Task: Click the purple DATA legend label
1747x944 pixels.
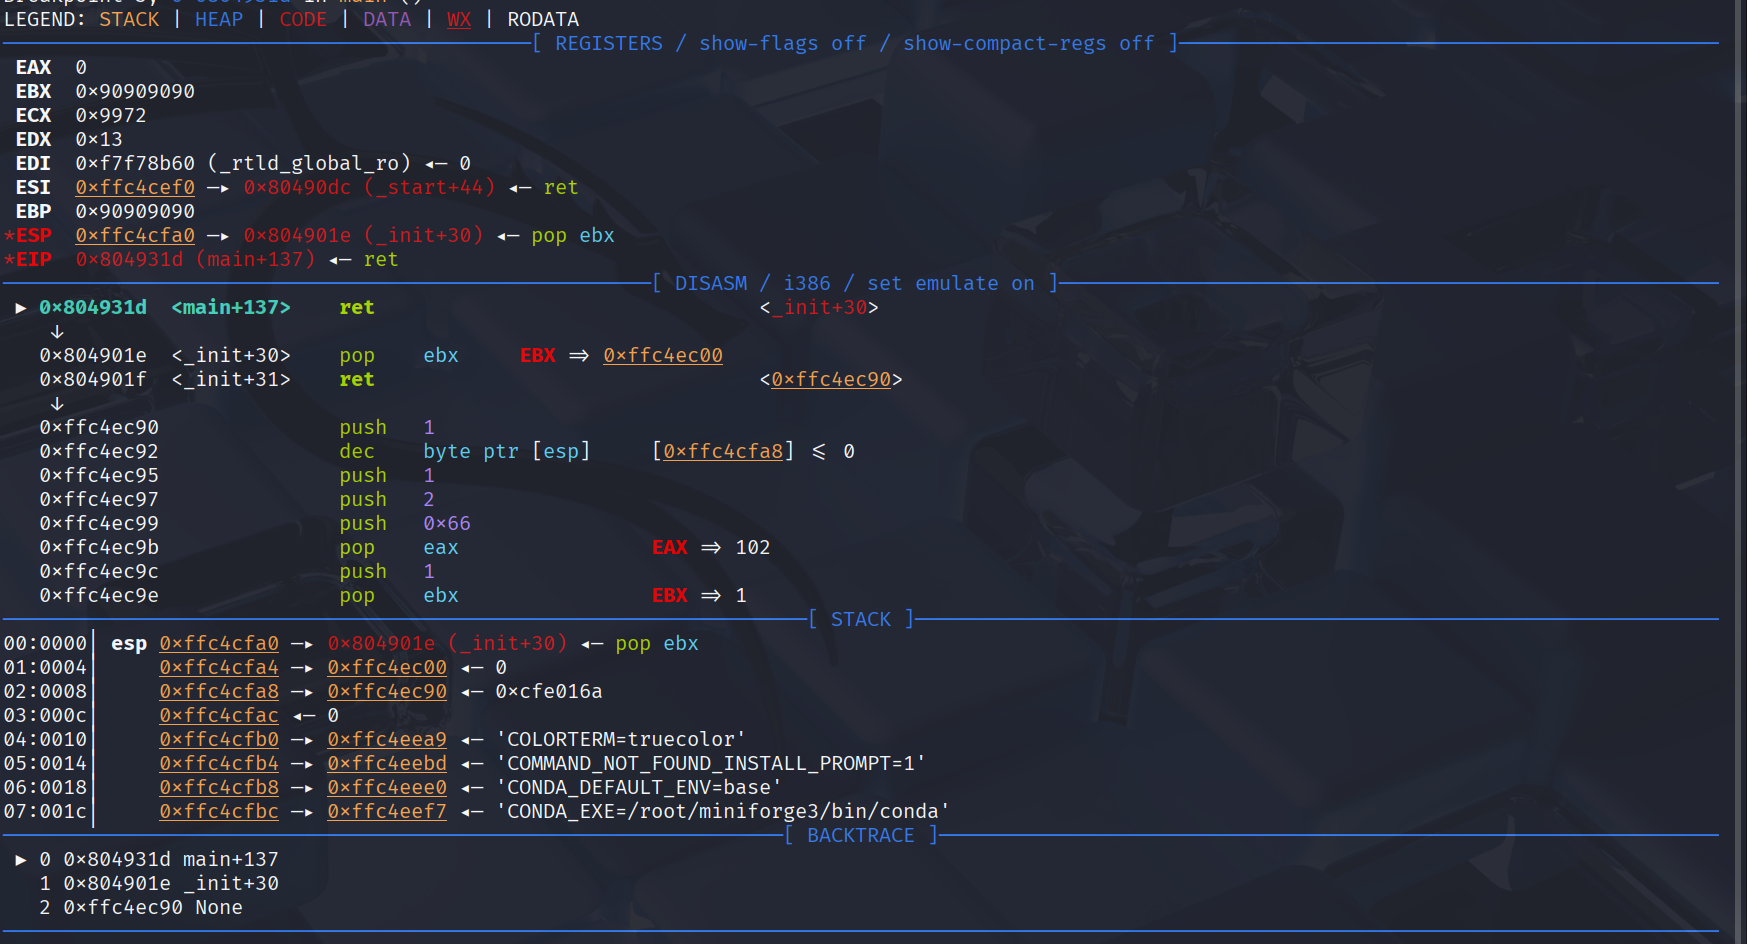Action: pyautogui.click(x=387, y=20)
